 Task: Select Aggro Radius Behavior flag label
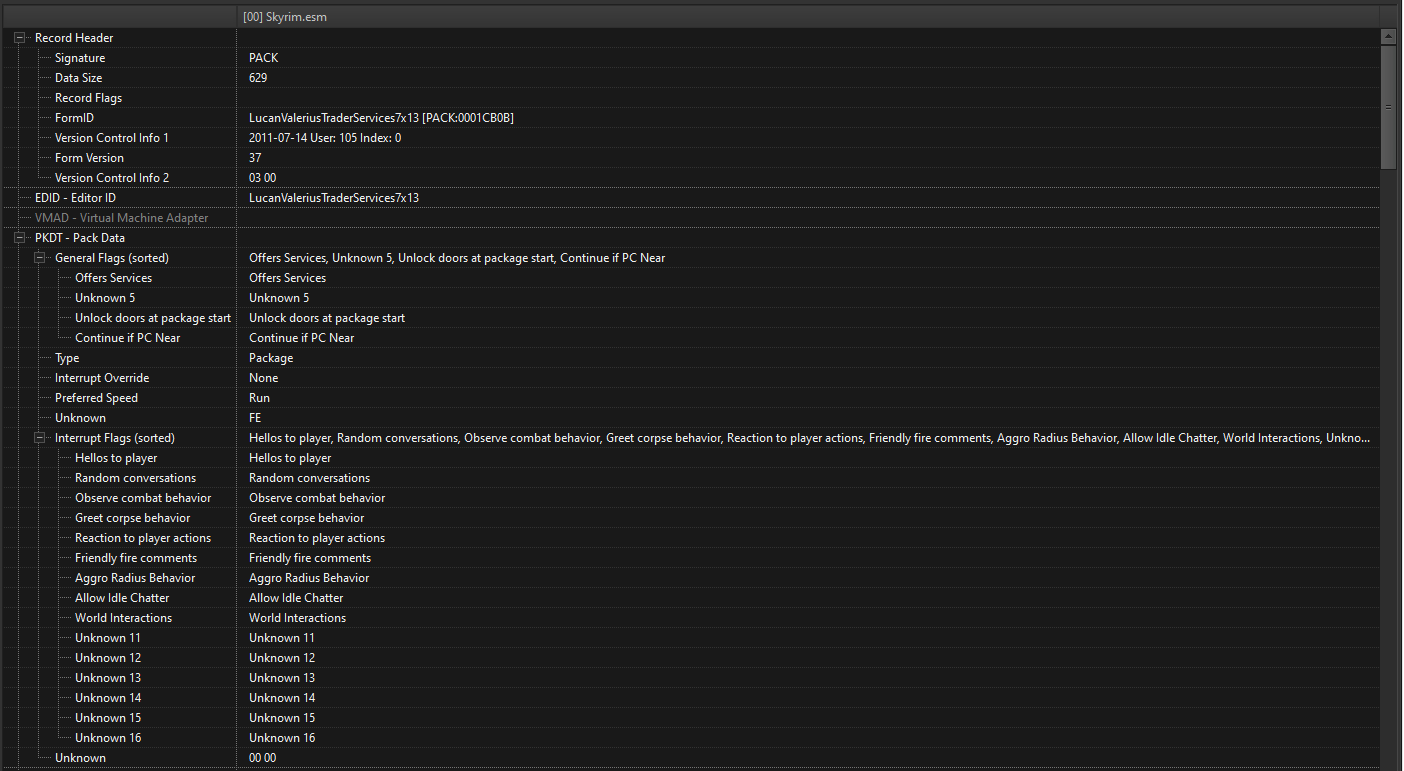[x=135, y=578]
